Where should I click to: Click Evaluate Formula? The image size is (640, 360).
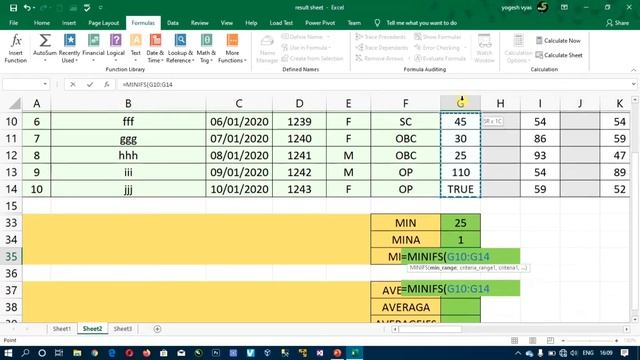(440, 58)
